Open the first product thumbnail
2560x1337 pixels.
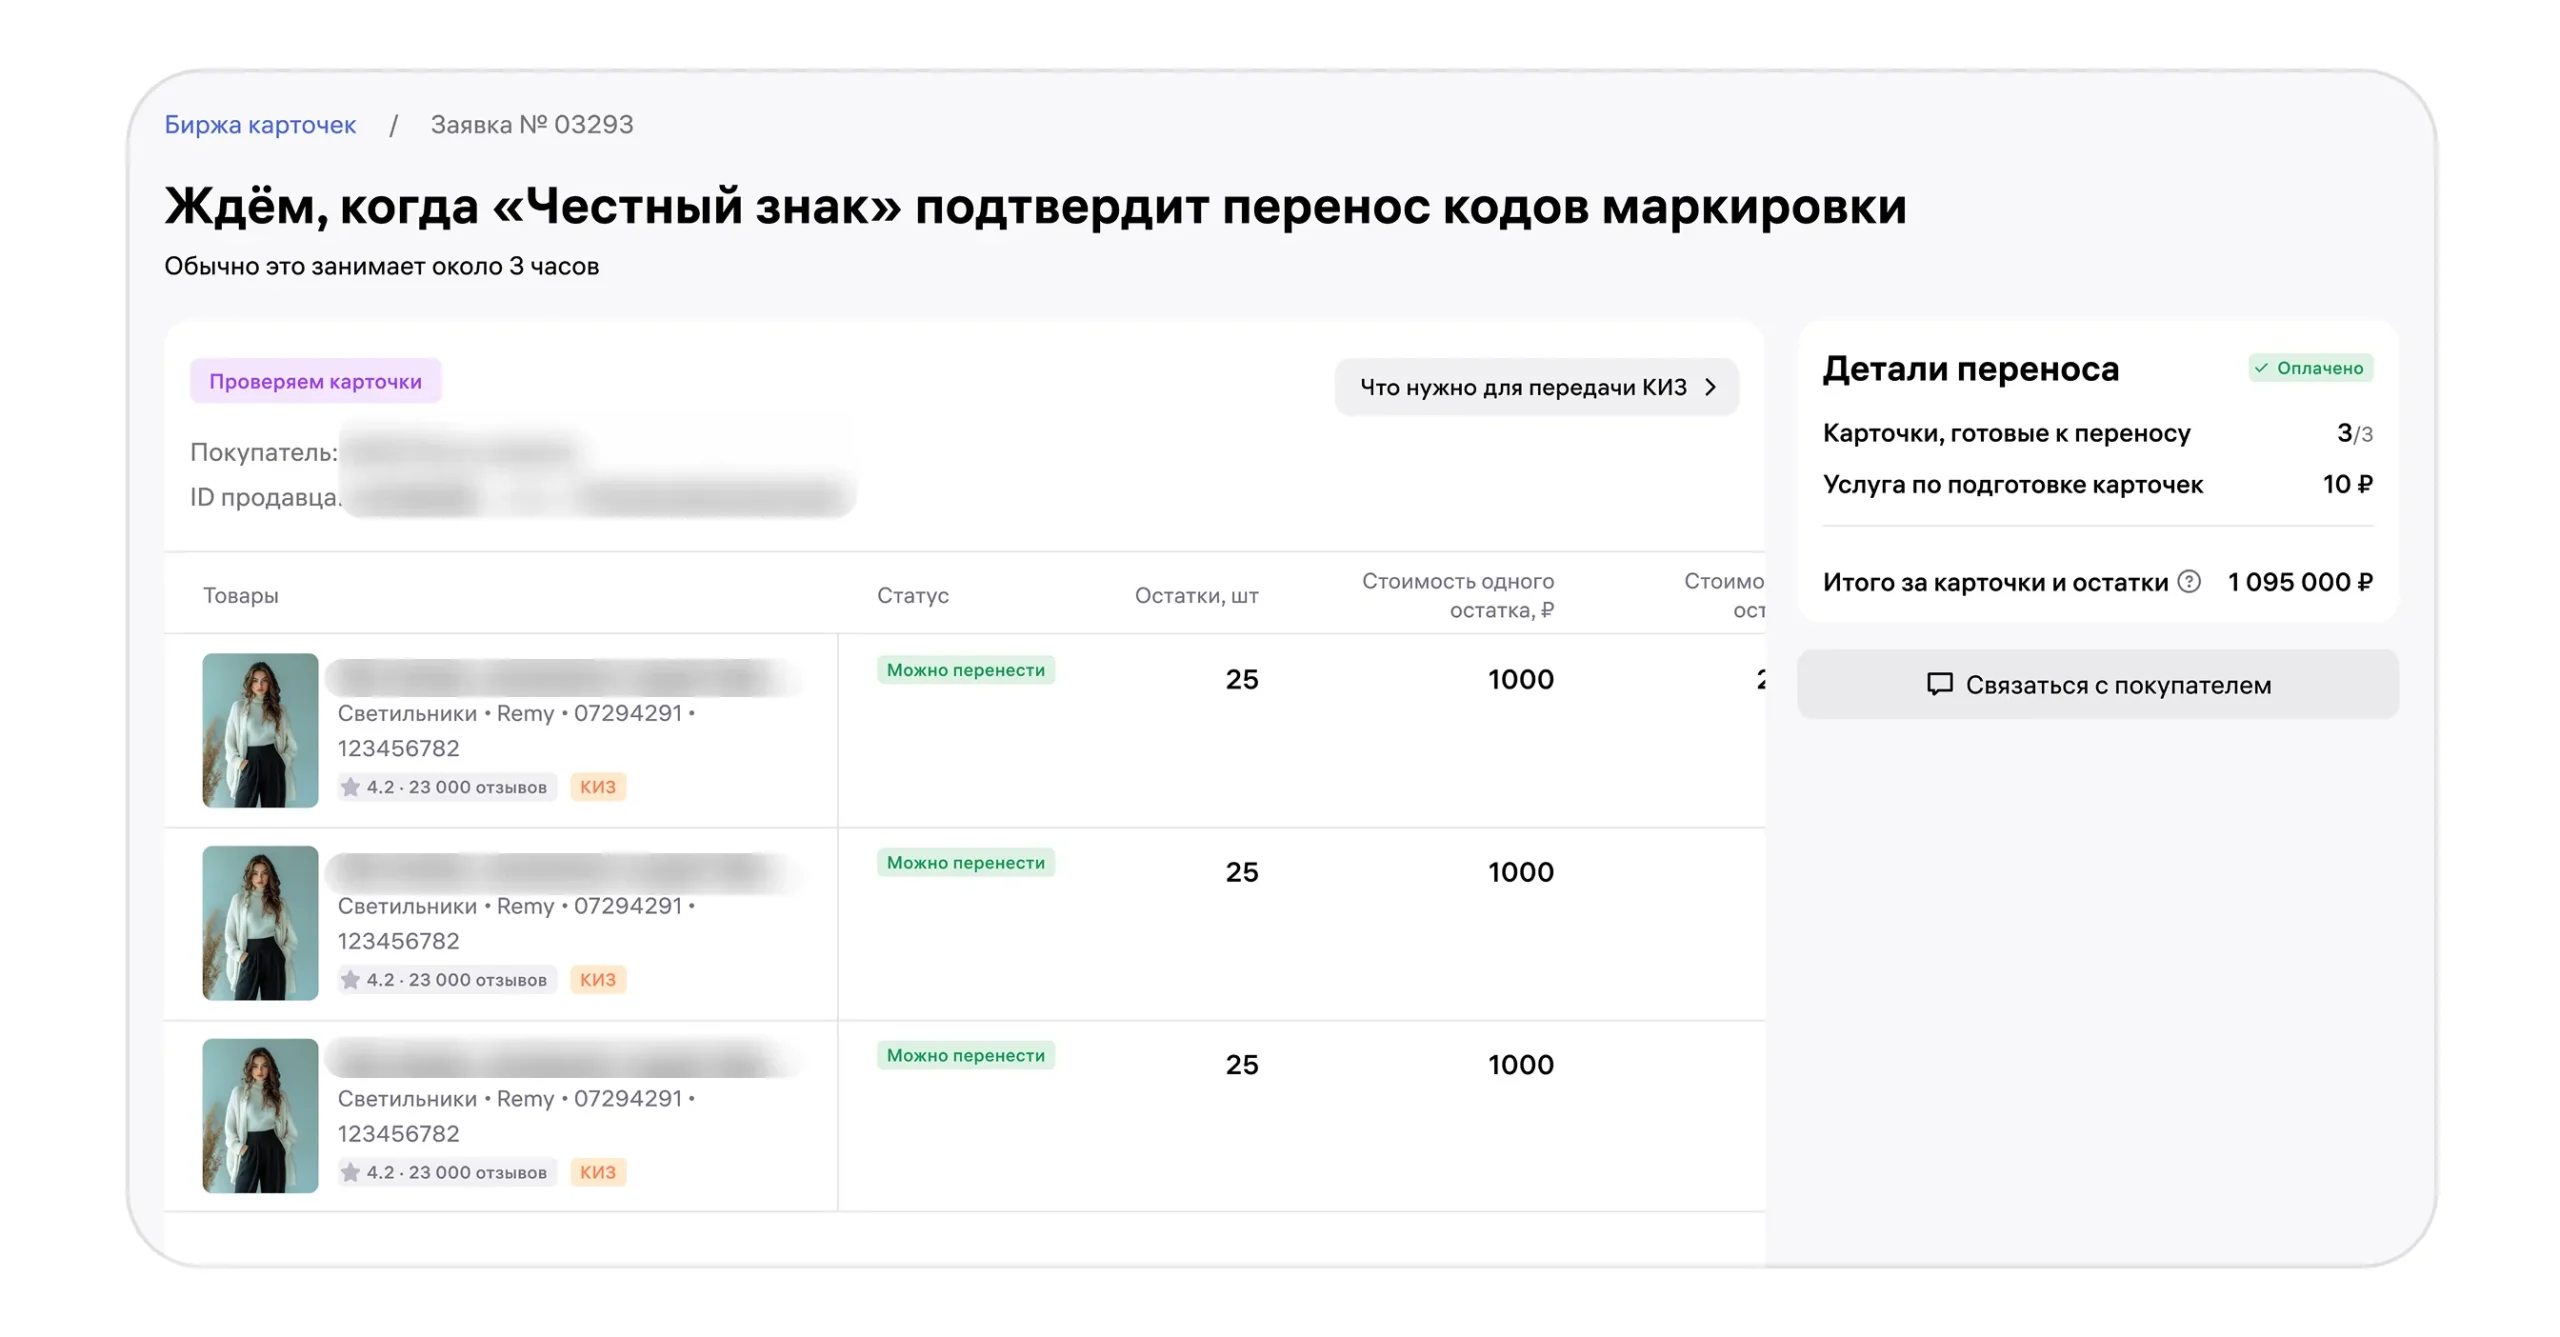pyautogui.click(x=260, y=730)
